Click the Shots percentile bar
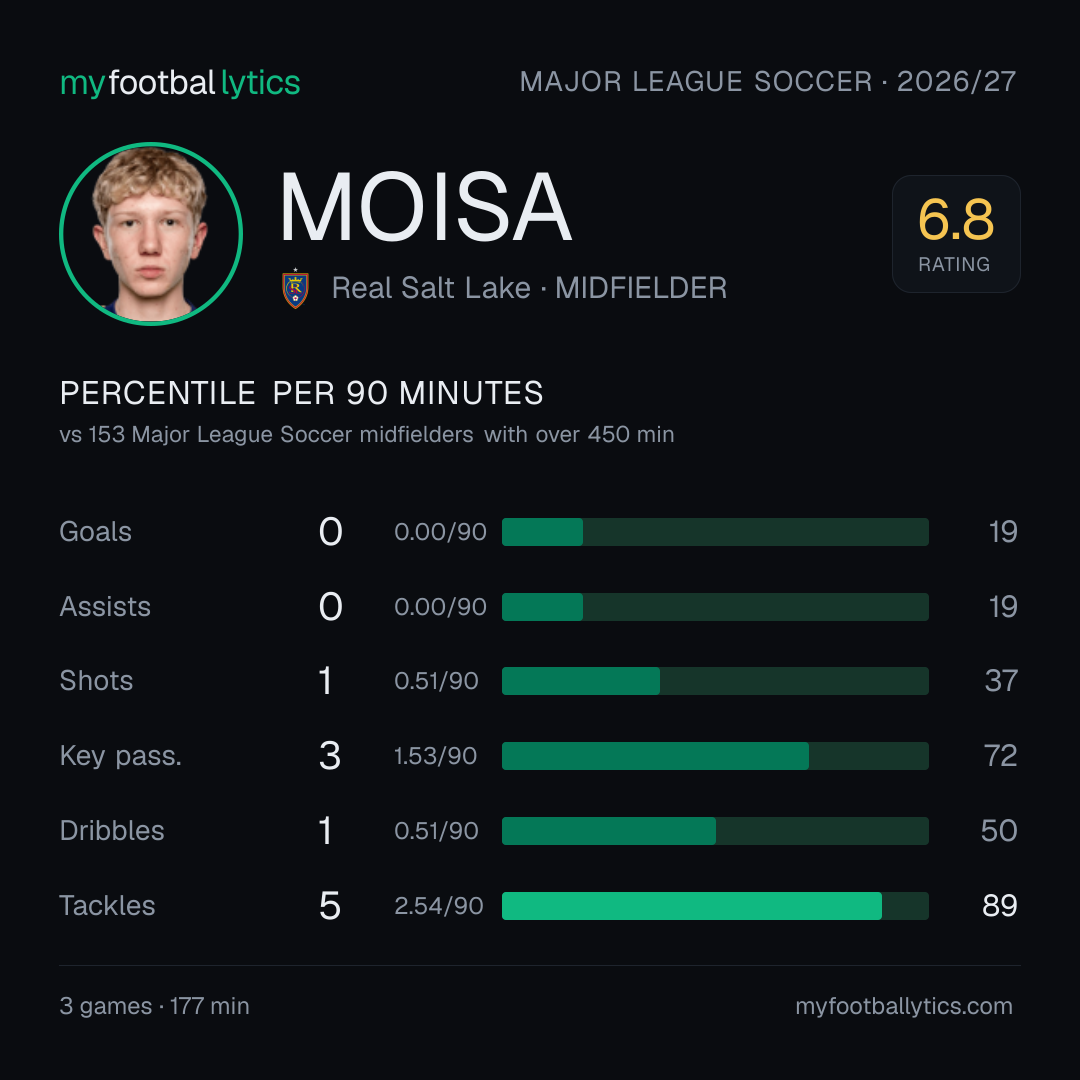The width and height of the screenshot is (1080, 1080). (x=715, y=681)
